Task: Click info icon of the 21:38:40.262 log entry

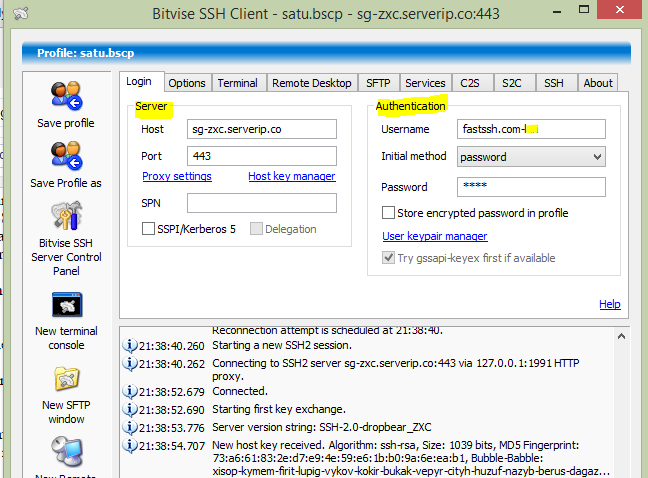Action: [130, 363]
